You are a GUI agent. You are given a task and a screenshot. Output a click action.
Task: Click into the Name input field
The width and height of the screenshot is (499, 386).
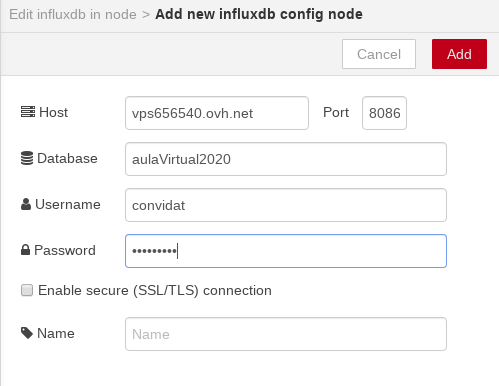(x=286, y=334)
